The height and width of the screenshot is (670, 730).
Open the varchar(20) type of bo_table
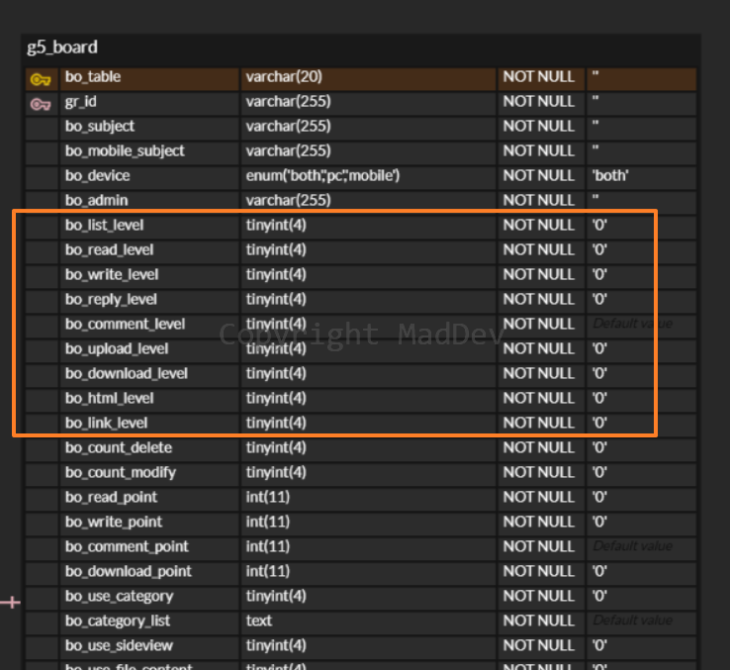tap(284, 77)
